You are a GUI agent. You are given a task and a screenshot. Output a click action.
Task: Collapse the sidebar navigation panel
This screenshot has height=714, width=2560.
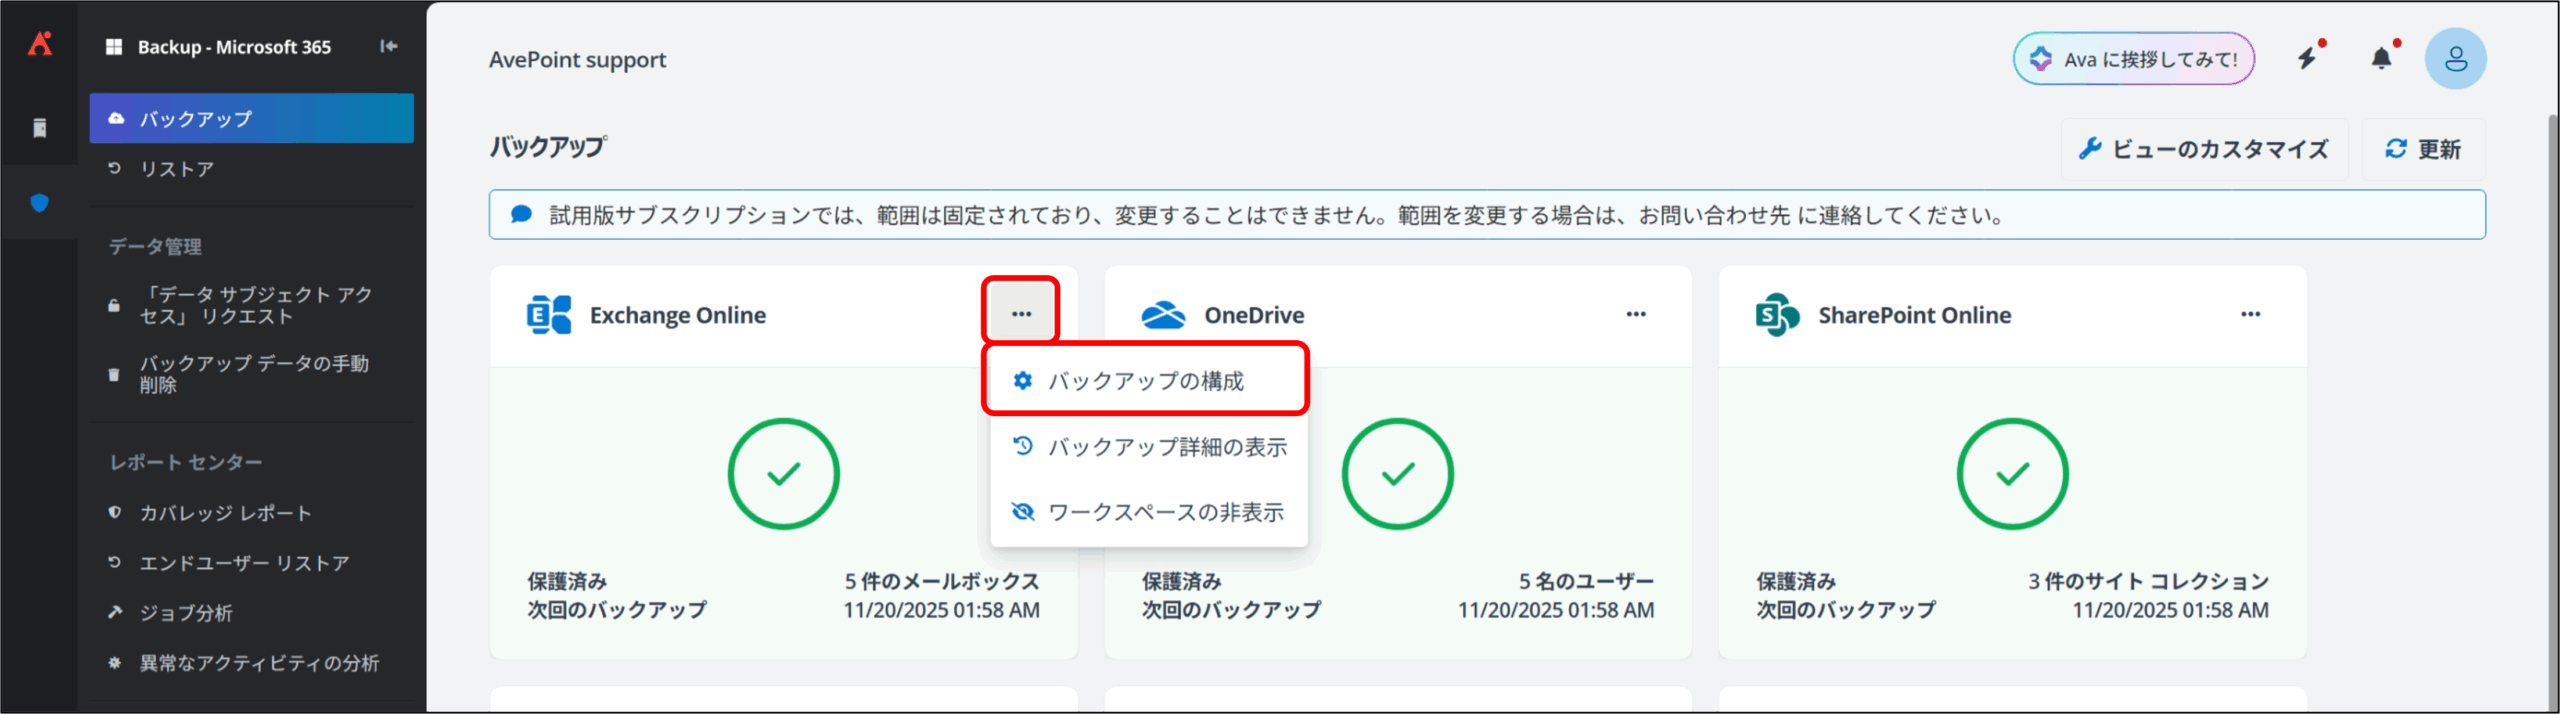389,46
